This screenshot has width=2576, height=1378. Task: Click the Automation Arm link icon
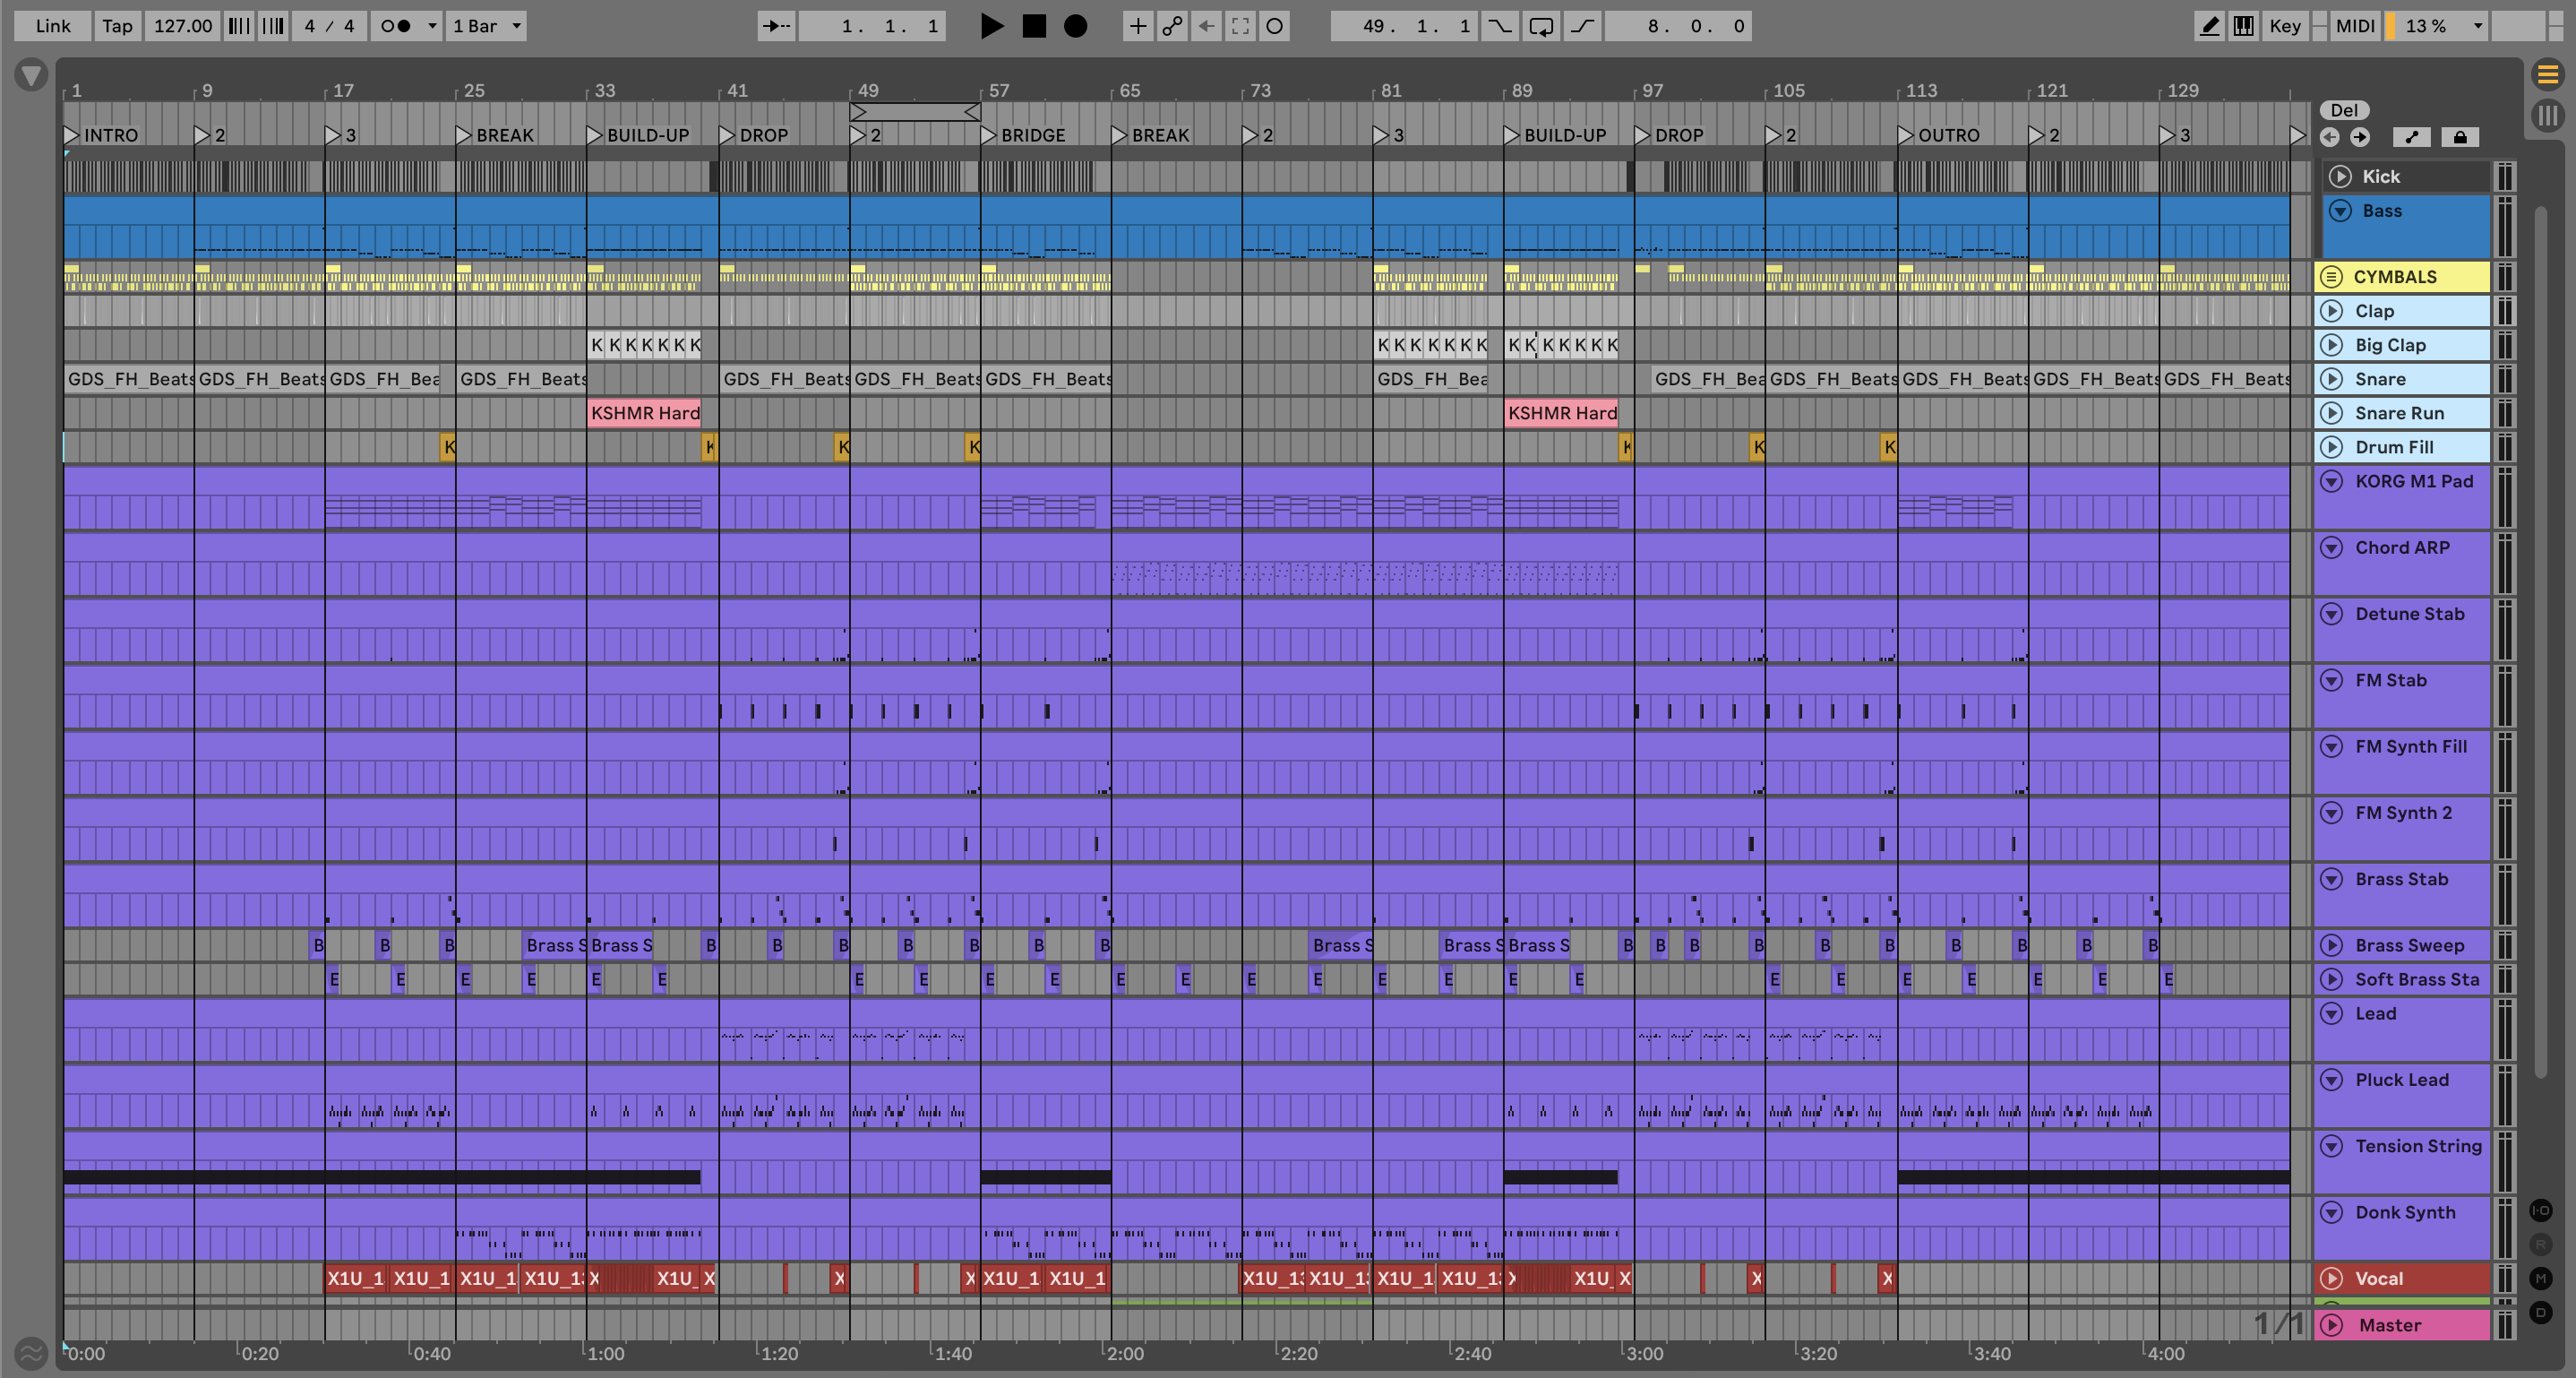(x=1172, y=26)
